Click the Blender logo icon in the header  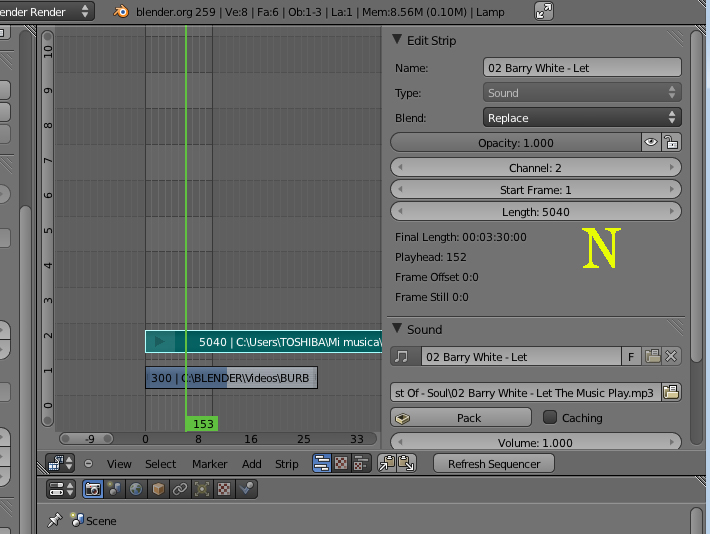click(121, 11)
